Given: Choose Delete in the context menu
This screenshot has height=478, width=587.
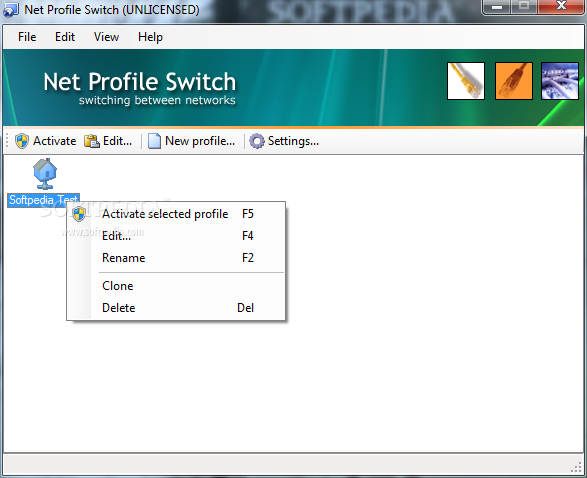Looking at the screenshot, I should pos(176,308).
